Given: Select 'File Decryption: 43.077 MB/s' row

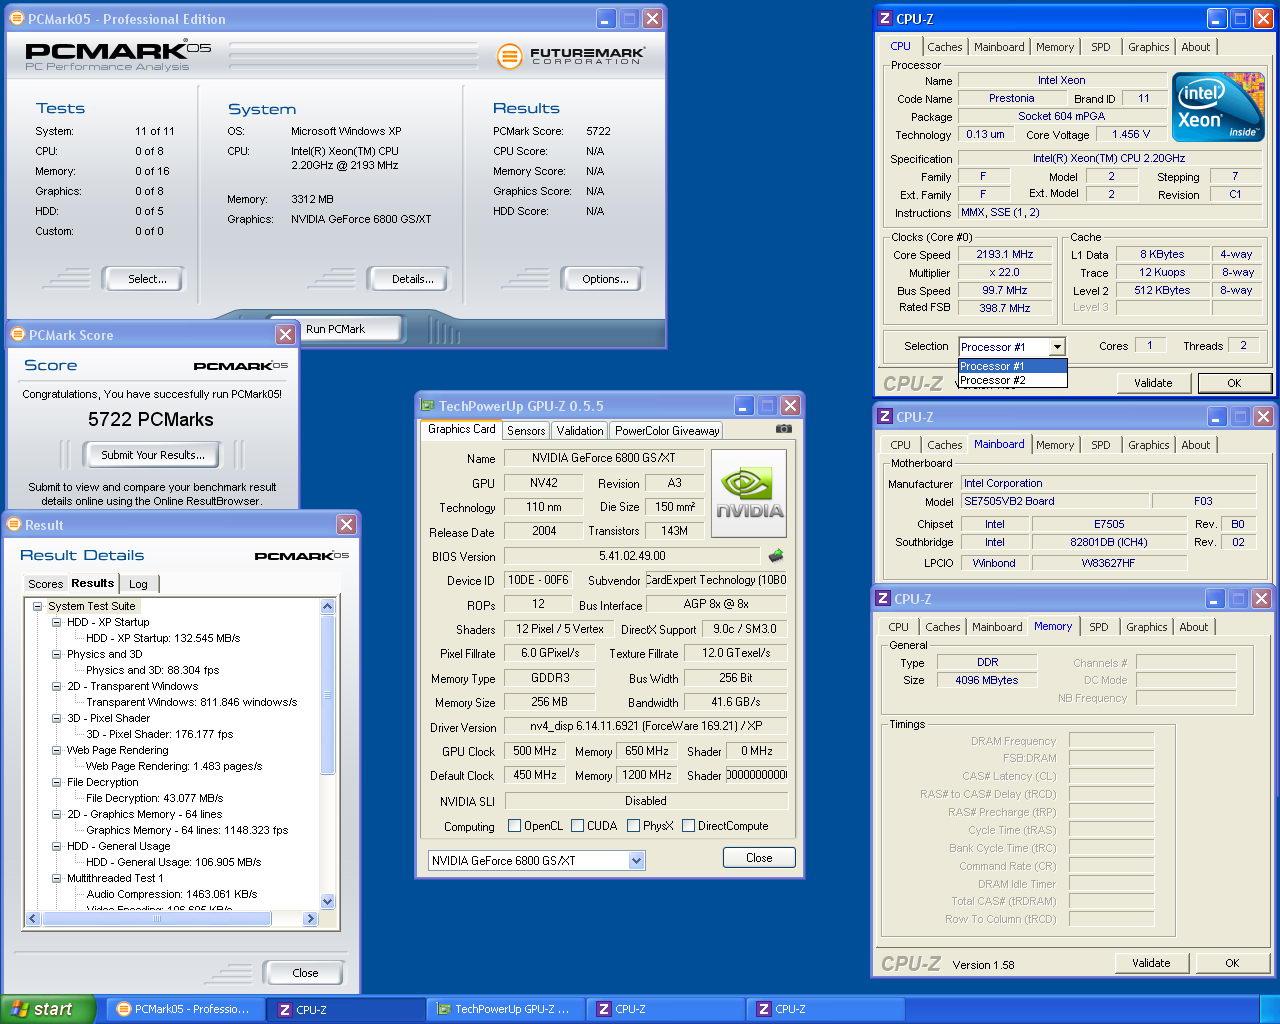Looking at the screenshot, I should pos(154,798).
